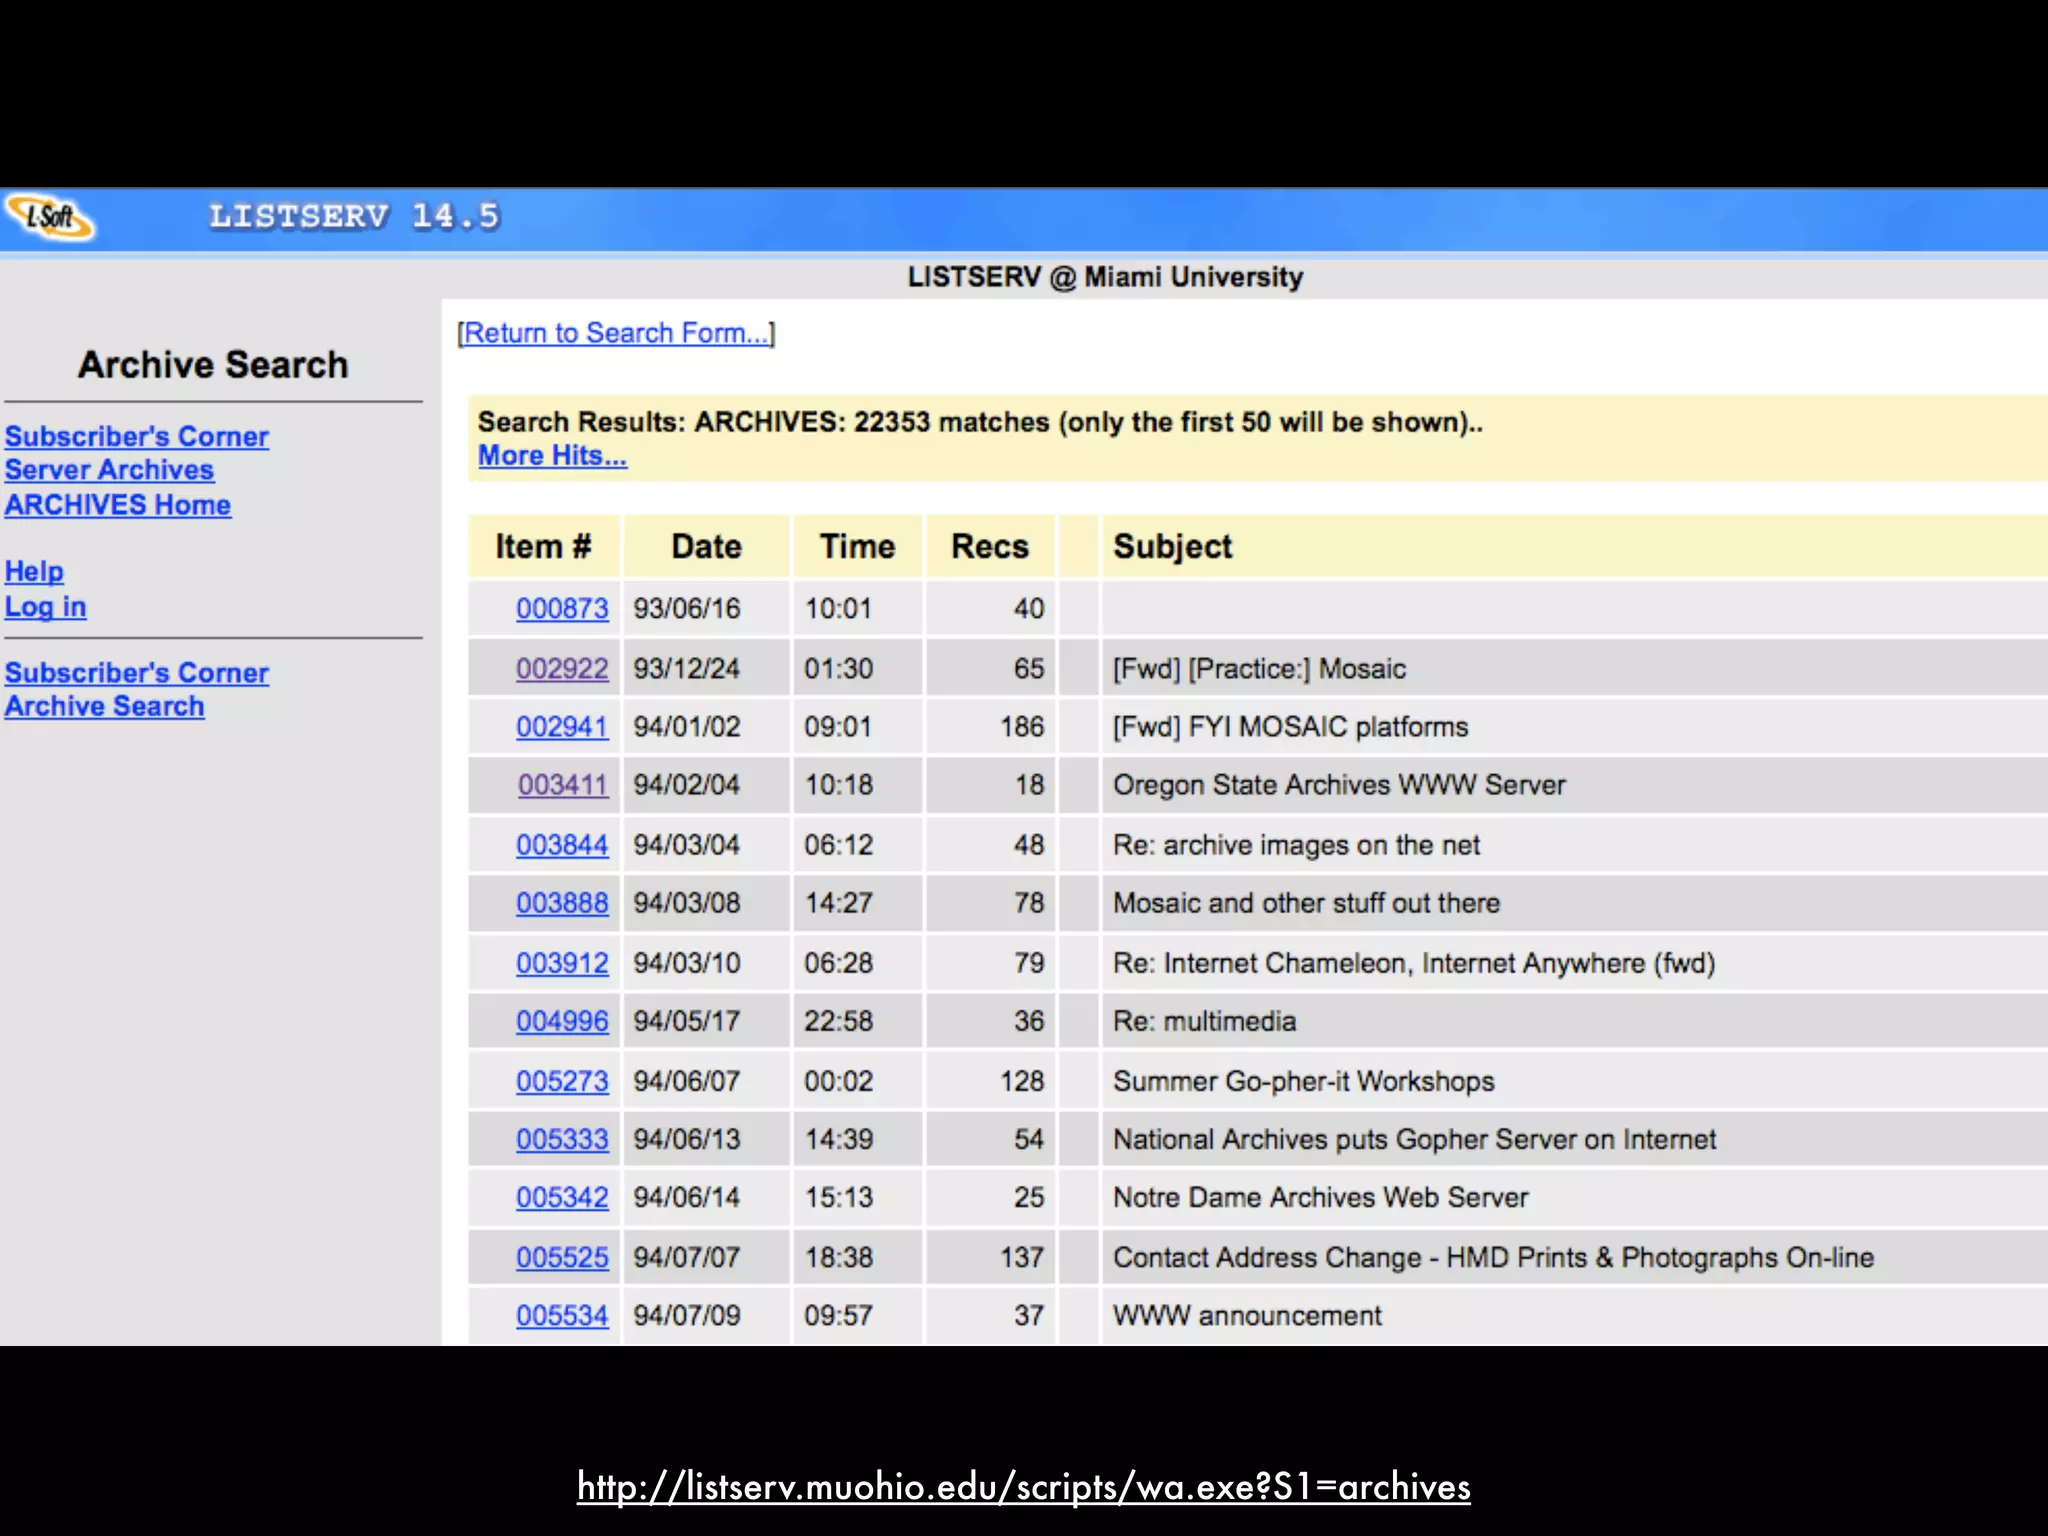Open item 000873
The height and width of the screenshot is (1536, 2048).
pyautogui.click(x=562, y=609)
